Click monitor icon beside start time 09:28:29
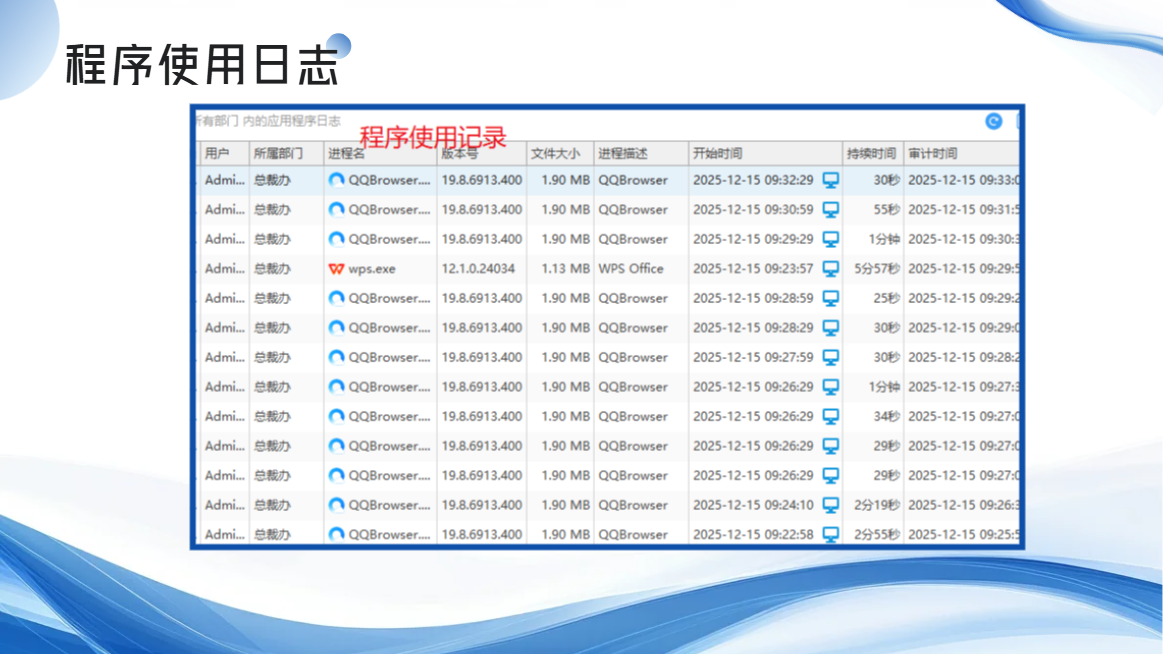Screen dimensions: 1163x654 tap(831, 328)
